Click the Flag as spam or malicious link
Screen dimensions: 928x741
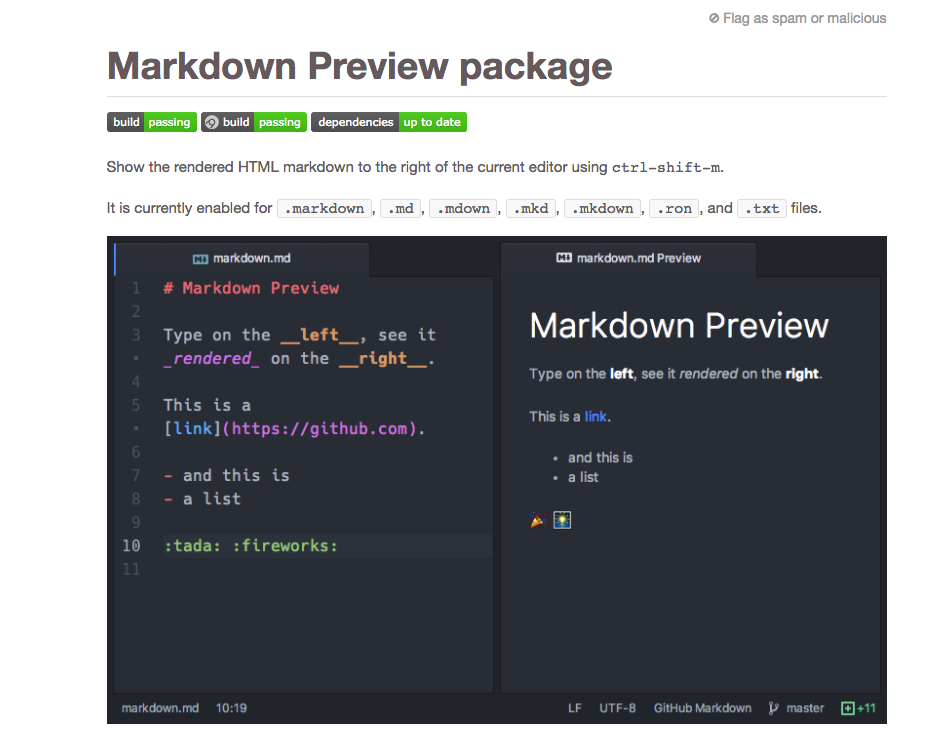point(797,18)
